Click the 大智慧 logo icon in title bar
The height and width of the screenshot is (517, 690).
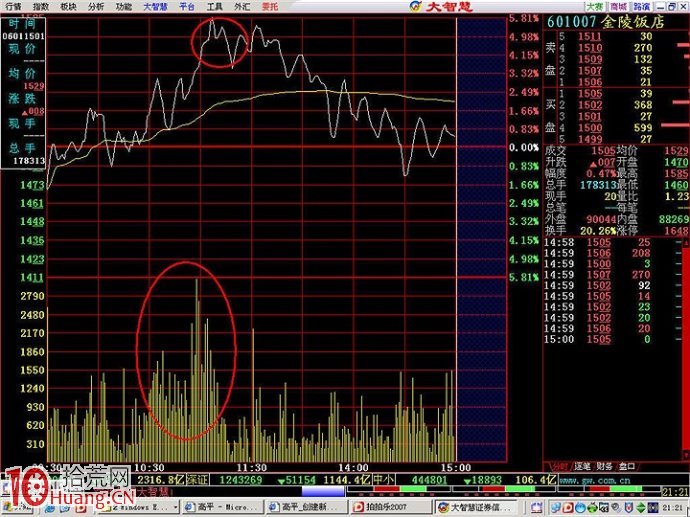[x=415, y=6]
